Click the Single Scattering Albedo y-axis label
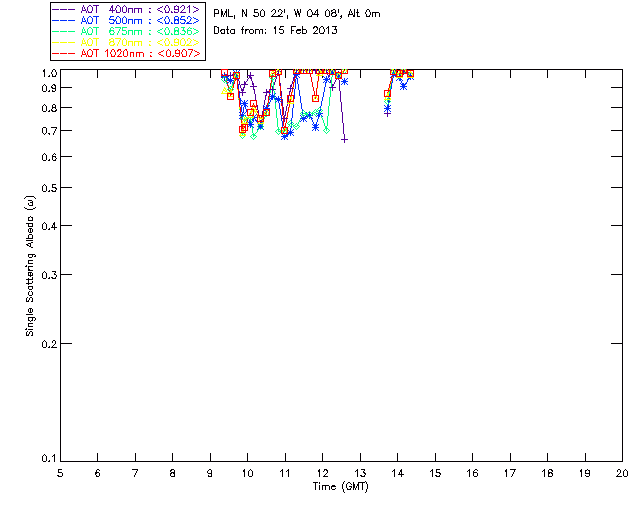Viewport: 640px width, 512px height. 30,265
